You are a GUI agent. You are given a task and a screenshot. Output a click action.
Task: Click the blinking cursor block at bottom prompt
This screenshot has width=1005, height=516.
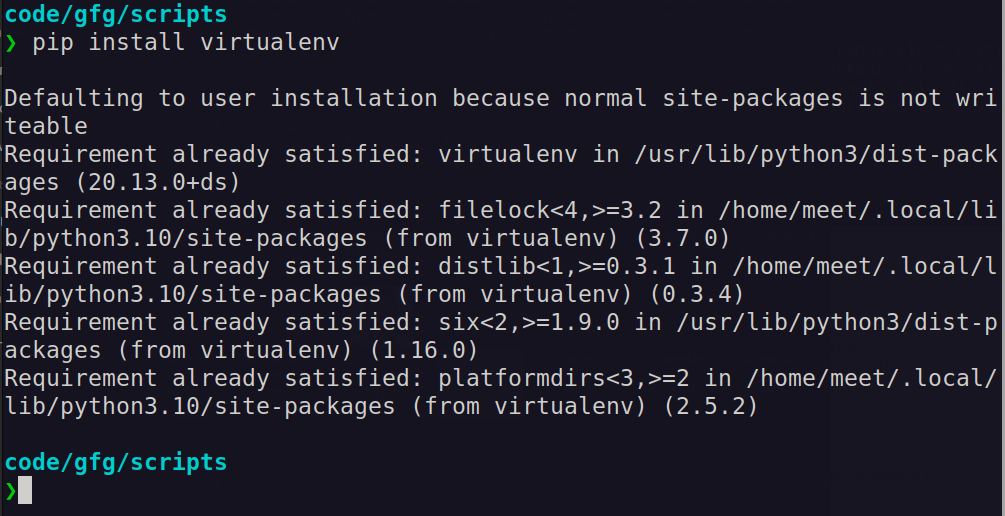tap(25, 490)
